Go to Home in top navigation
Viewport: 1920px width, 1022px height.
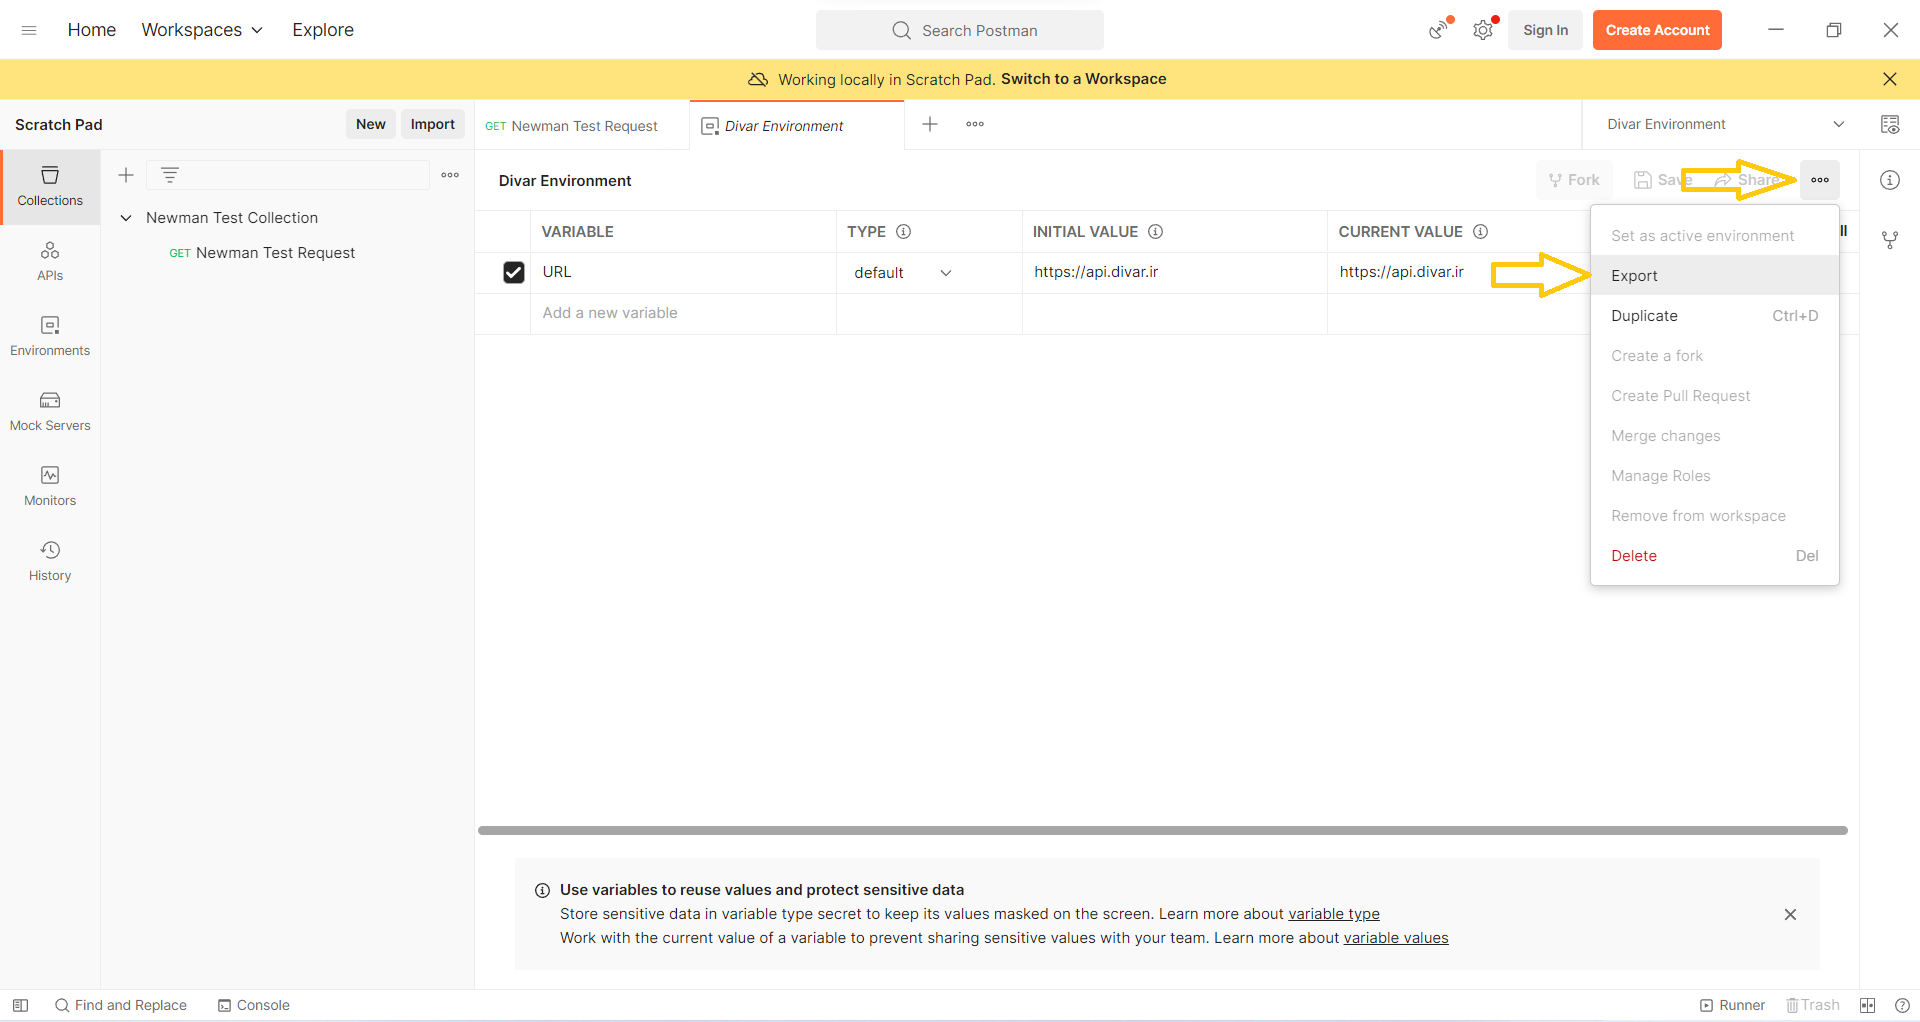(92, 30)
